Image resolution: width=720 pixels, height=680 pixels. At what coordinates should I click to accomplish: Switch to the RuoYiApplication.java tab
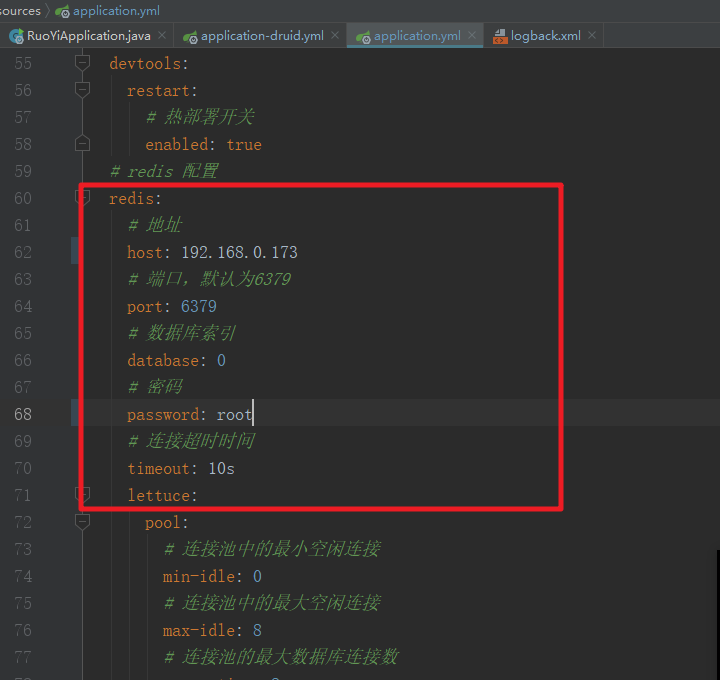(88, 36)
